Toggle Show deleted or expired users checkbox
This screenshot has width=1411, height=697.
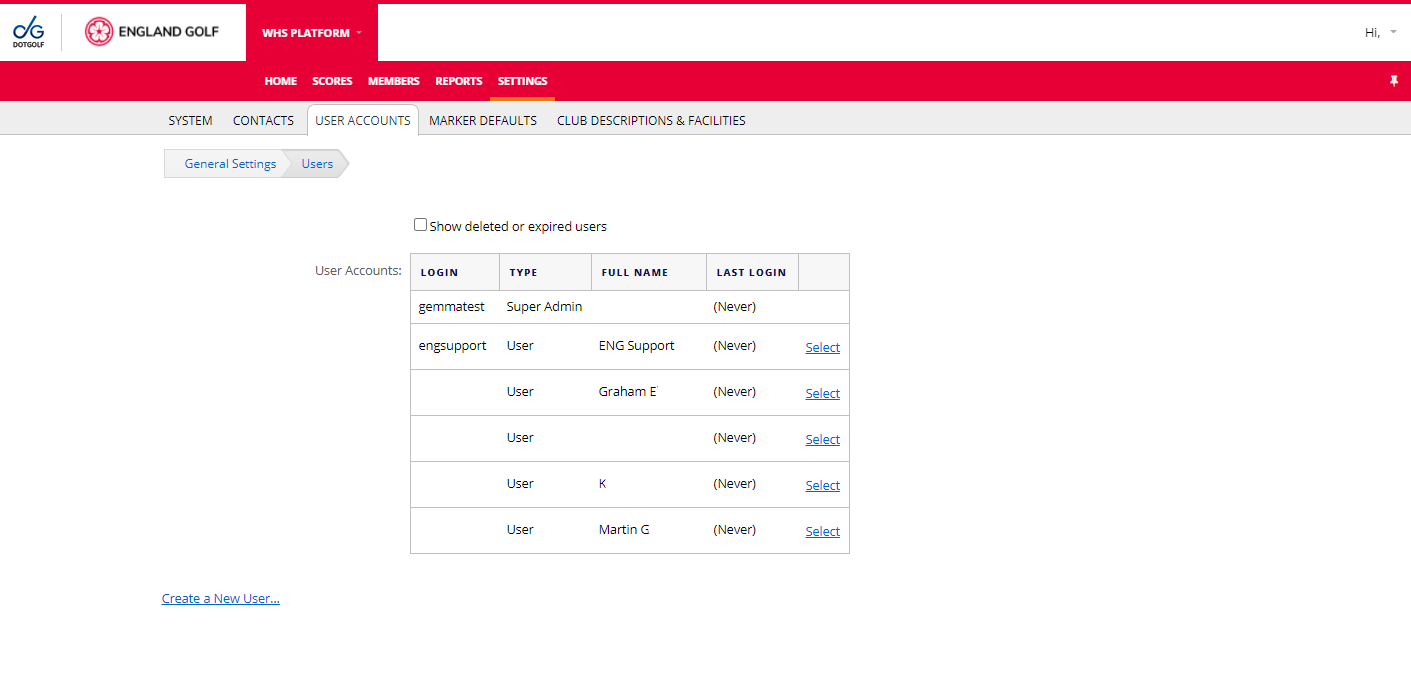pos(421,225)
